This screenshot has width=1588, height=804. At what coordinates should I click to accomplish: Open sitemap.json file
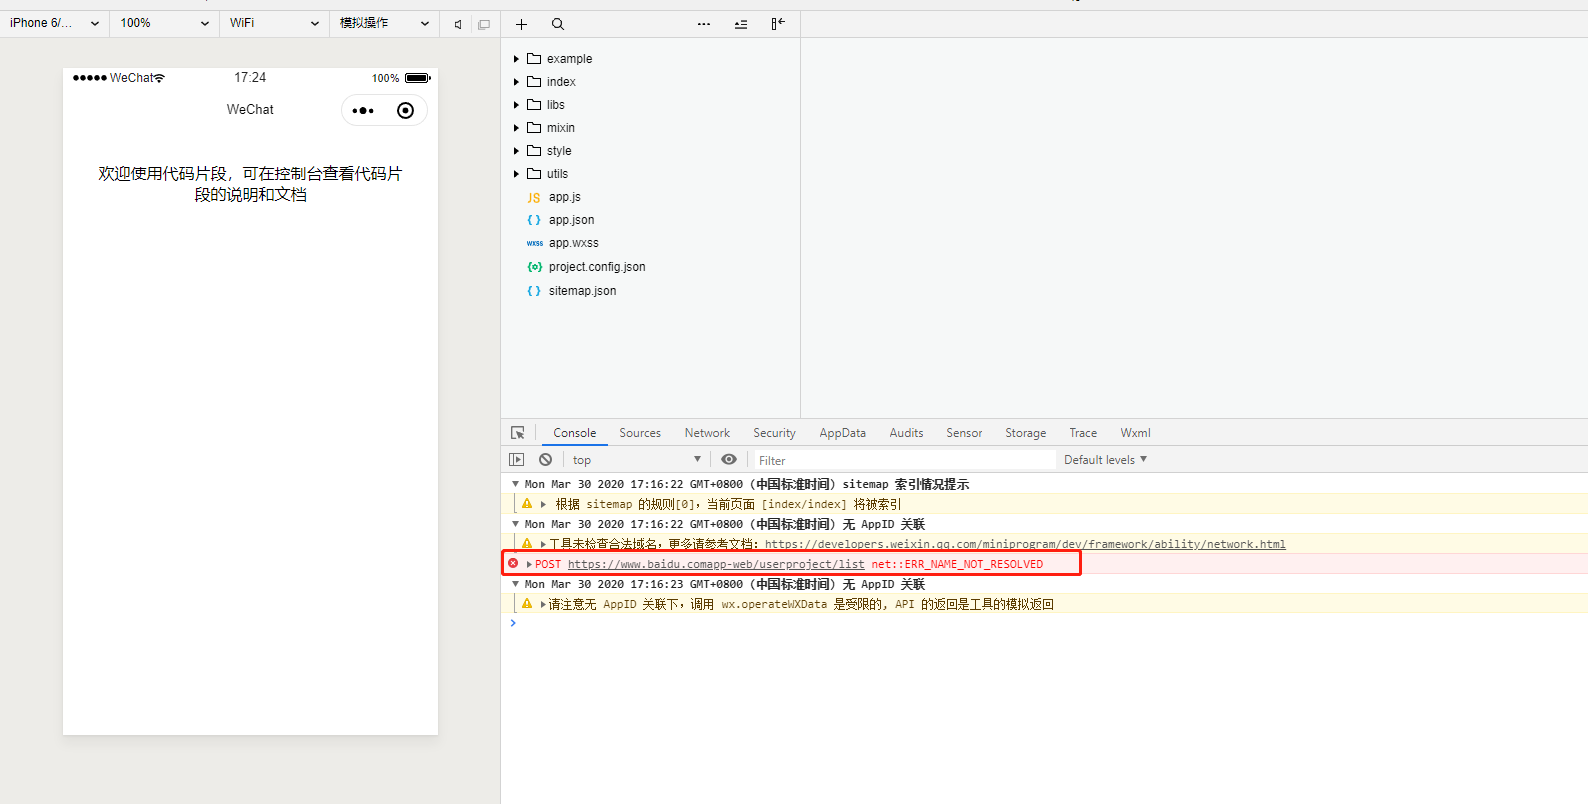(x=571, y=291)
